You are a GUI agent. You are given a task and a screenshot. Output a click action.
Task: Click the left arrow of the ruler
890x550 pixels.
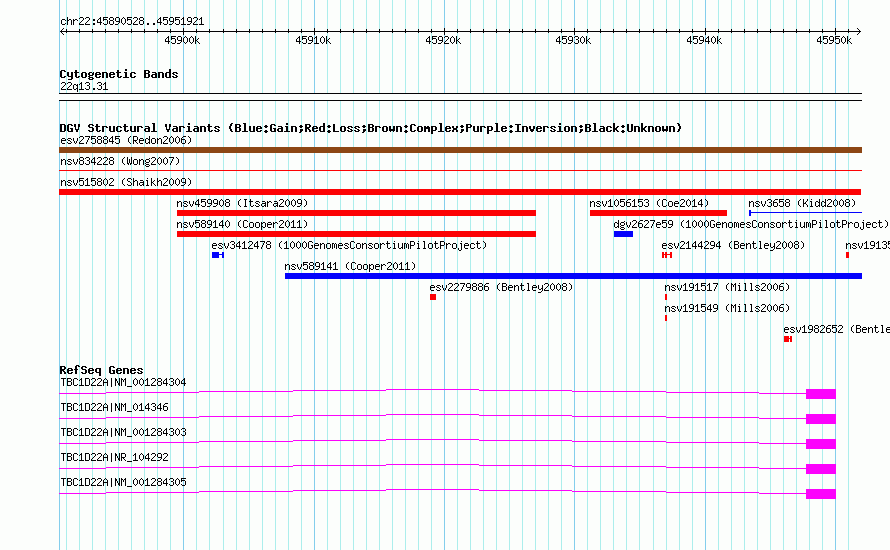[x=62, y=31]
